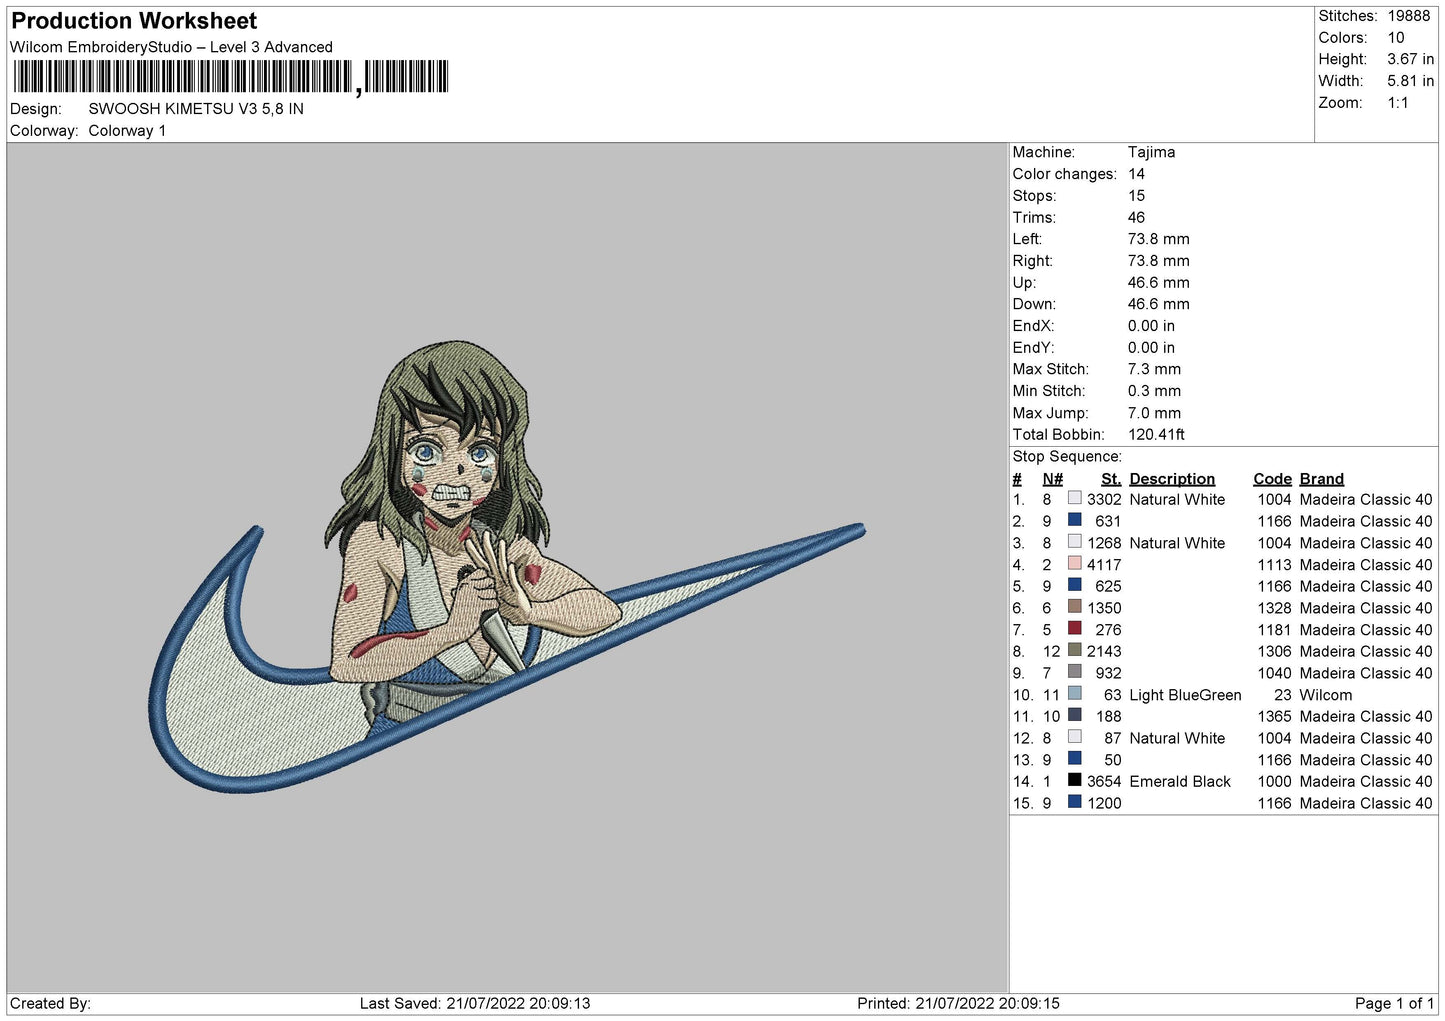Click the EndX label
Image resolution: width=1445 pixels, height=1021 pixels.
[x=1033, y=326]
